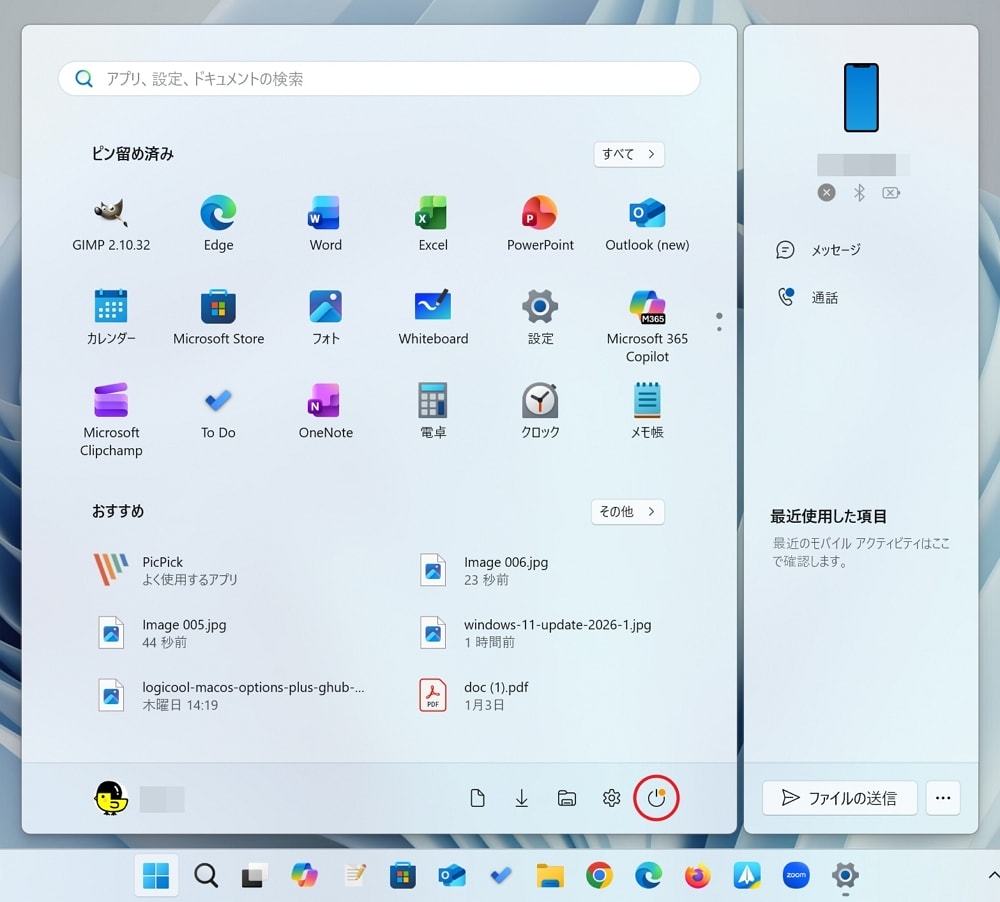1000x902 pixels.
Task: Open Google Chrome from the taskbar
Action: click(x=599, y=876)
